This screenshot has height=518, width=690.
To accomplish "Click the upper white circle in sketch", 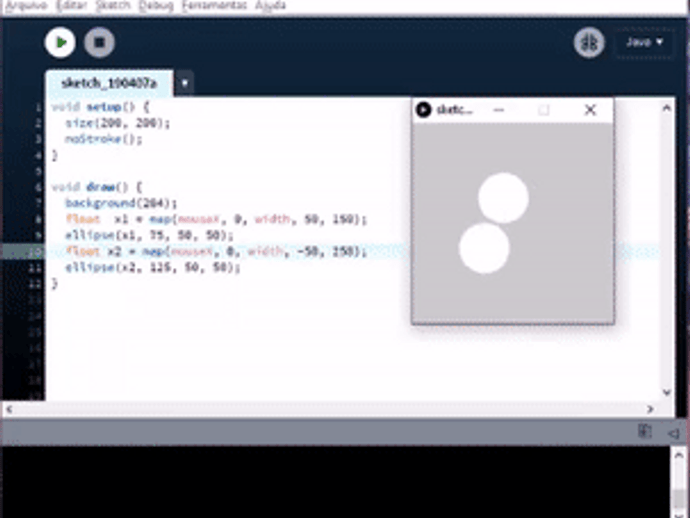I will tap(503, 198).
